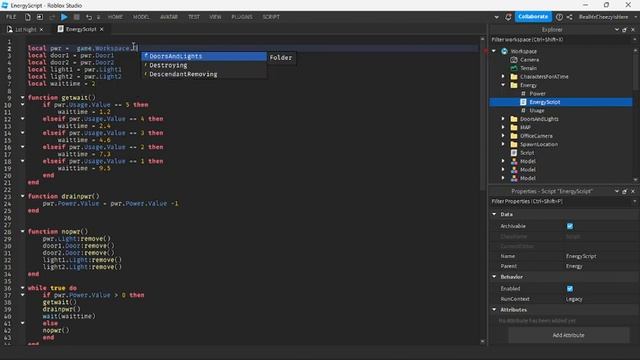Expand the OfficeCamera folder
This screenshot has width=640, height=360.
click(x=503, y=136)
